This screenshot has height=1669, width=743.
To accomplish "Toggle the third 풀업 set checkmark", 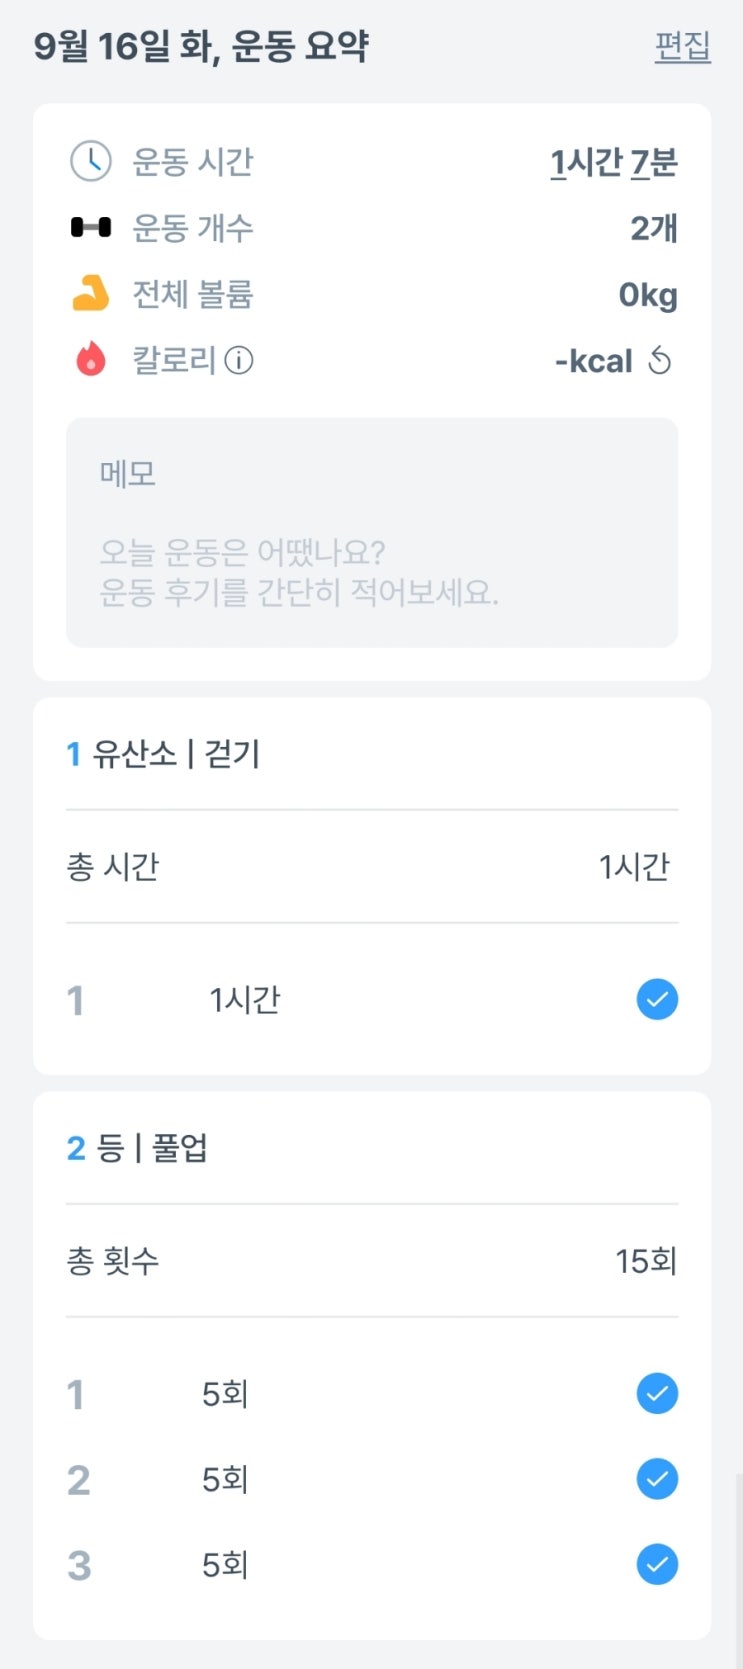I will [x=657, y=1564].
